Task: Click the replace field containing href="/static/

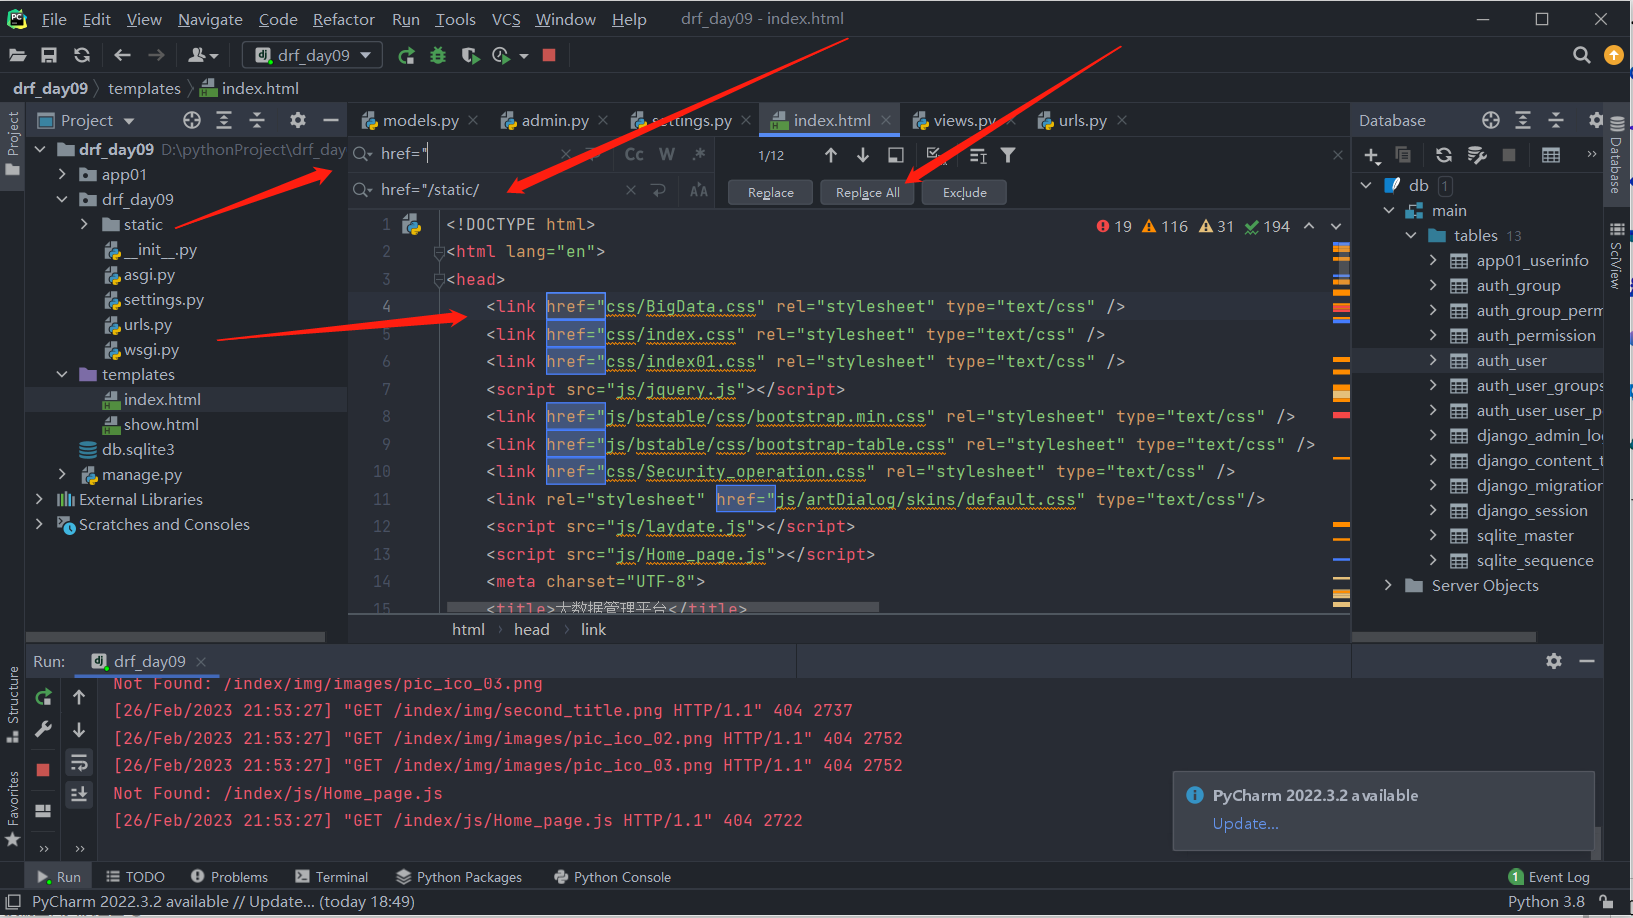Action: [x=495, y=190]
